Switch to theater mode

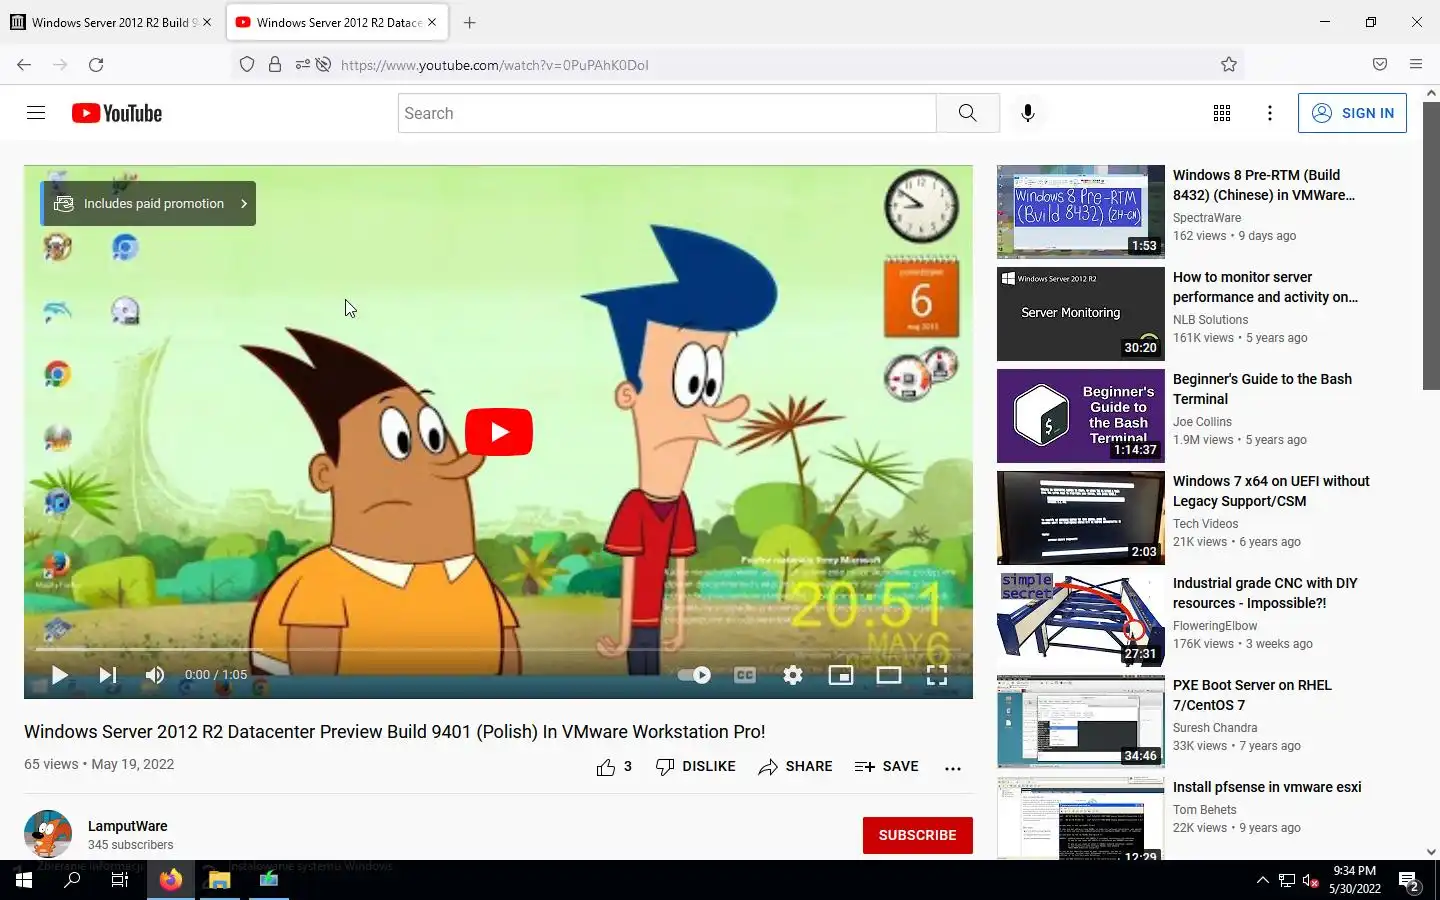pyautogui.click(x=889, y=675)
